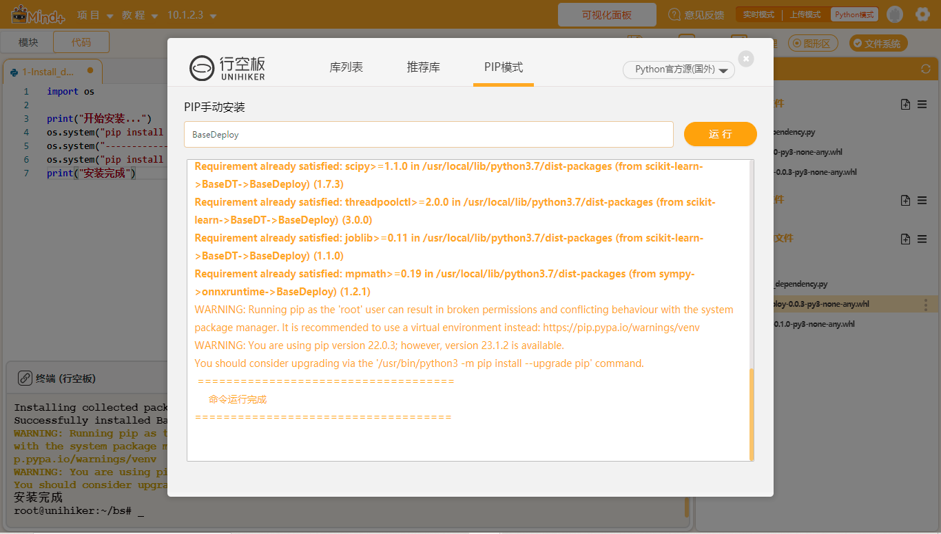Expand the 教程 dropdown menu
941x534 pixels.
point(139,15)
